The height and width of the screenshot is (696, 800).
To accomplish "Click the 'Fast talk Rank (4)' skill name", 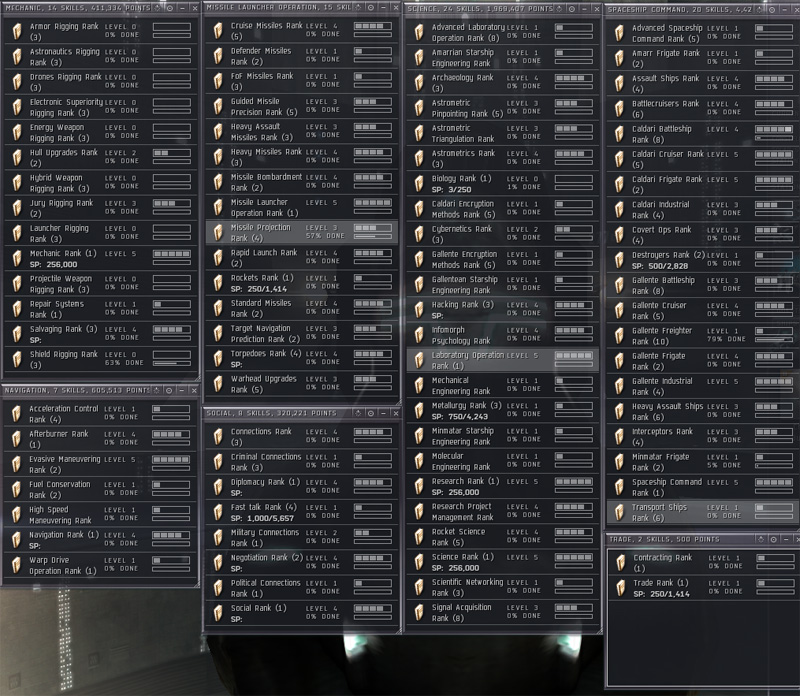I will [263, 507].
